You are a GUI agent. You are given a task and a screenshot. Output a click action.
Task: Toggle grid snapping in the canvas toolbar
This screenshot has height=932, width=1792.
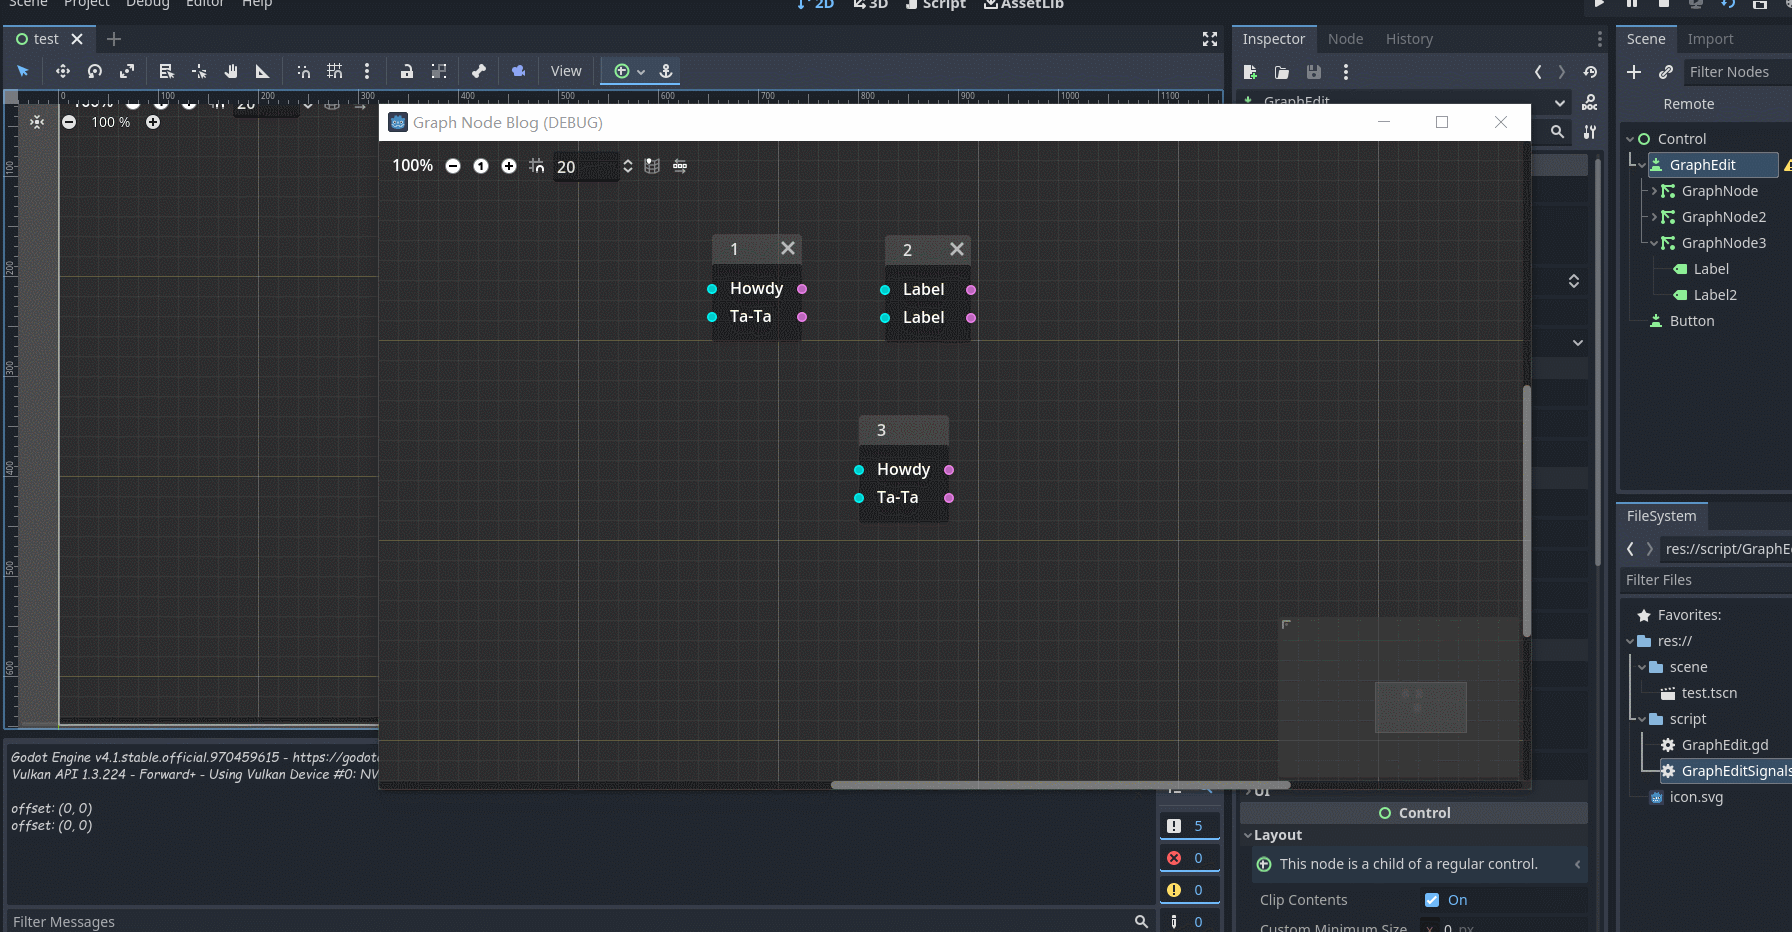point(335,71)
